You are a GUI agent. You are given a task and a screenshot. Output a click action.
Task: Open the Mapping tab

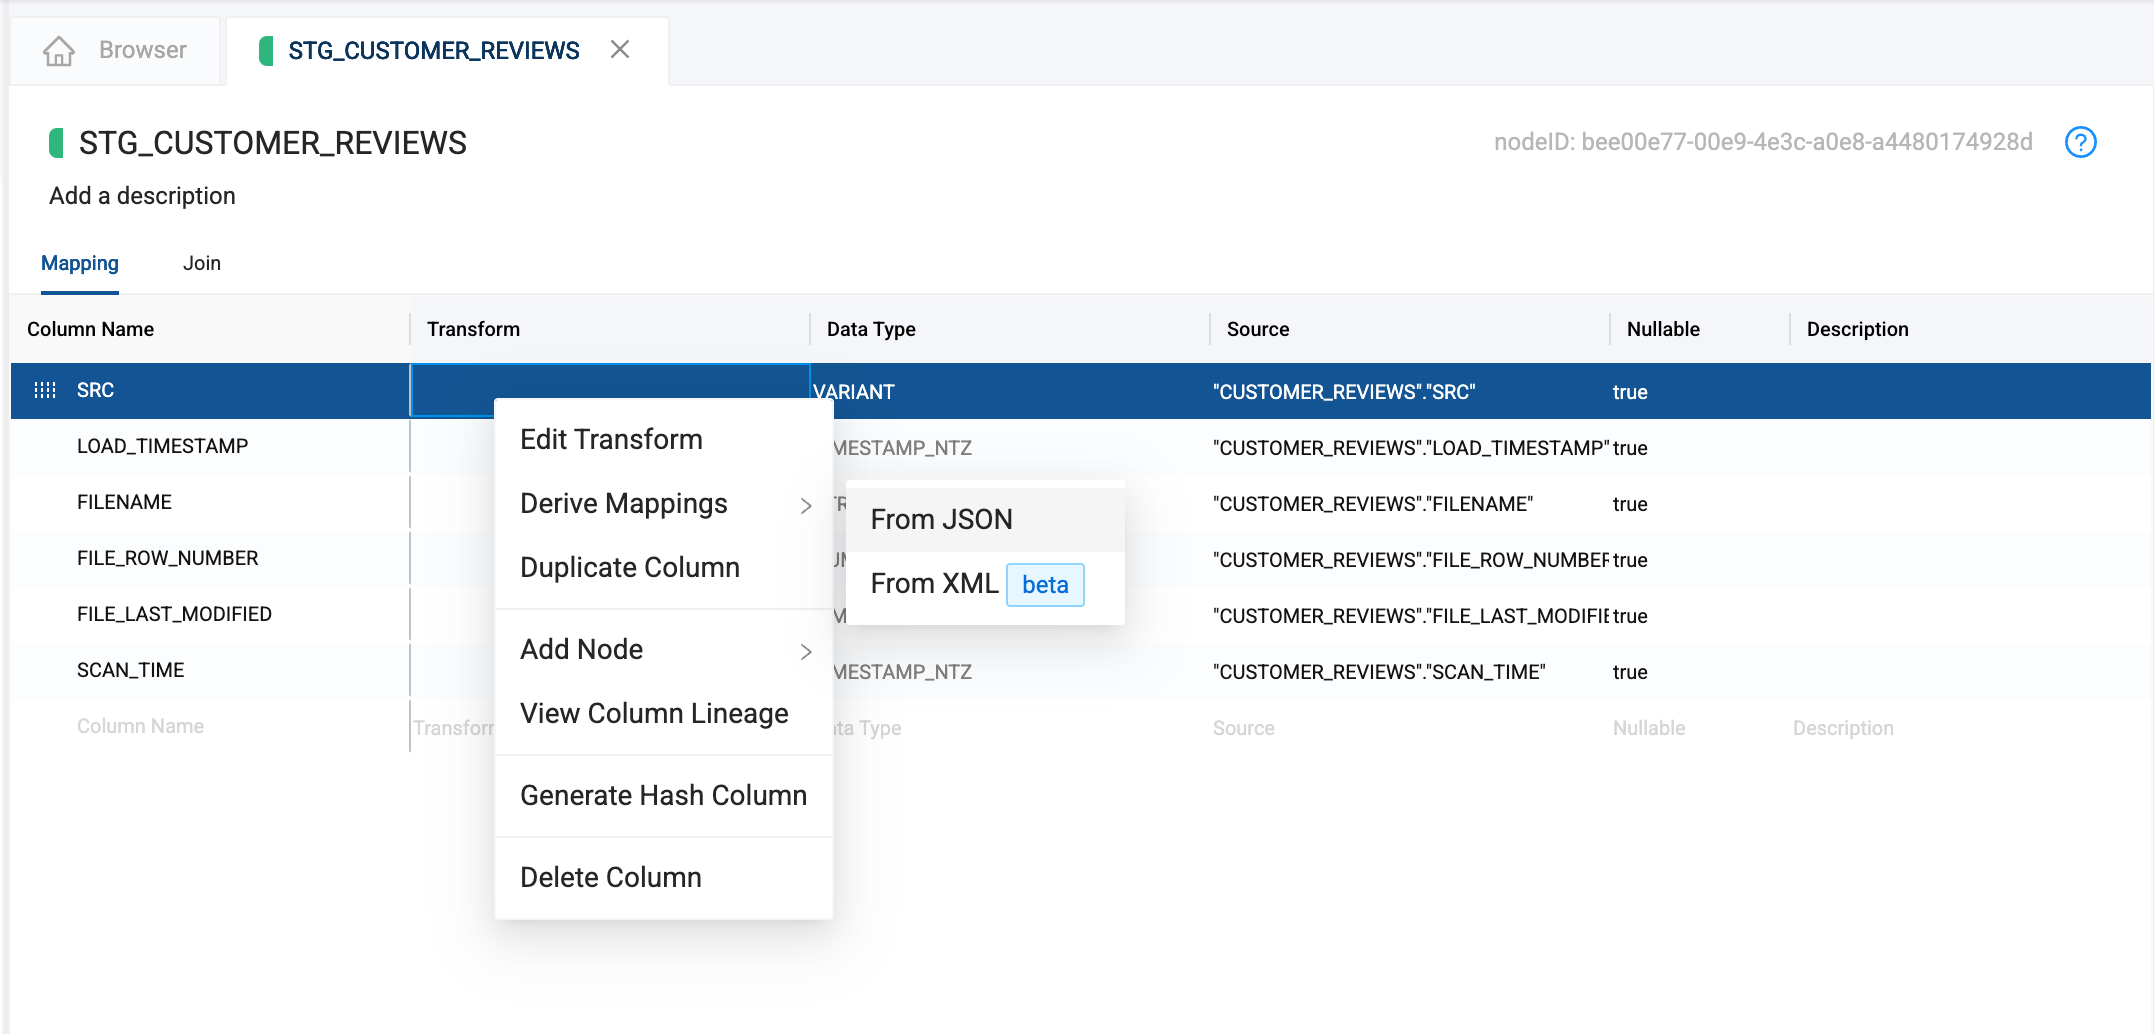click(x=80, y=263)
